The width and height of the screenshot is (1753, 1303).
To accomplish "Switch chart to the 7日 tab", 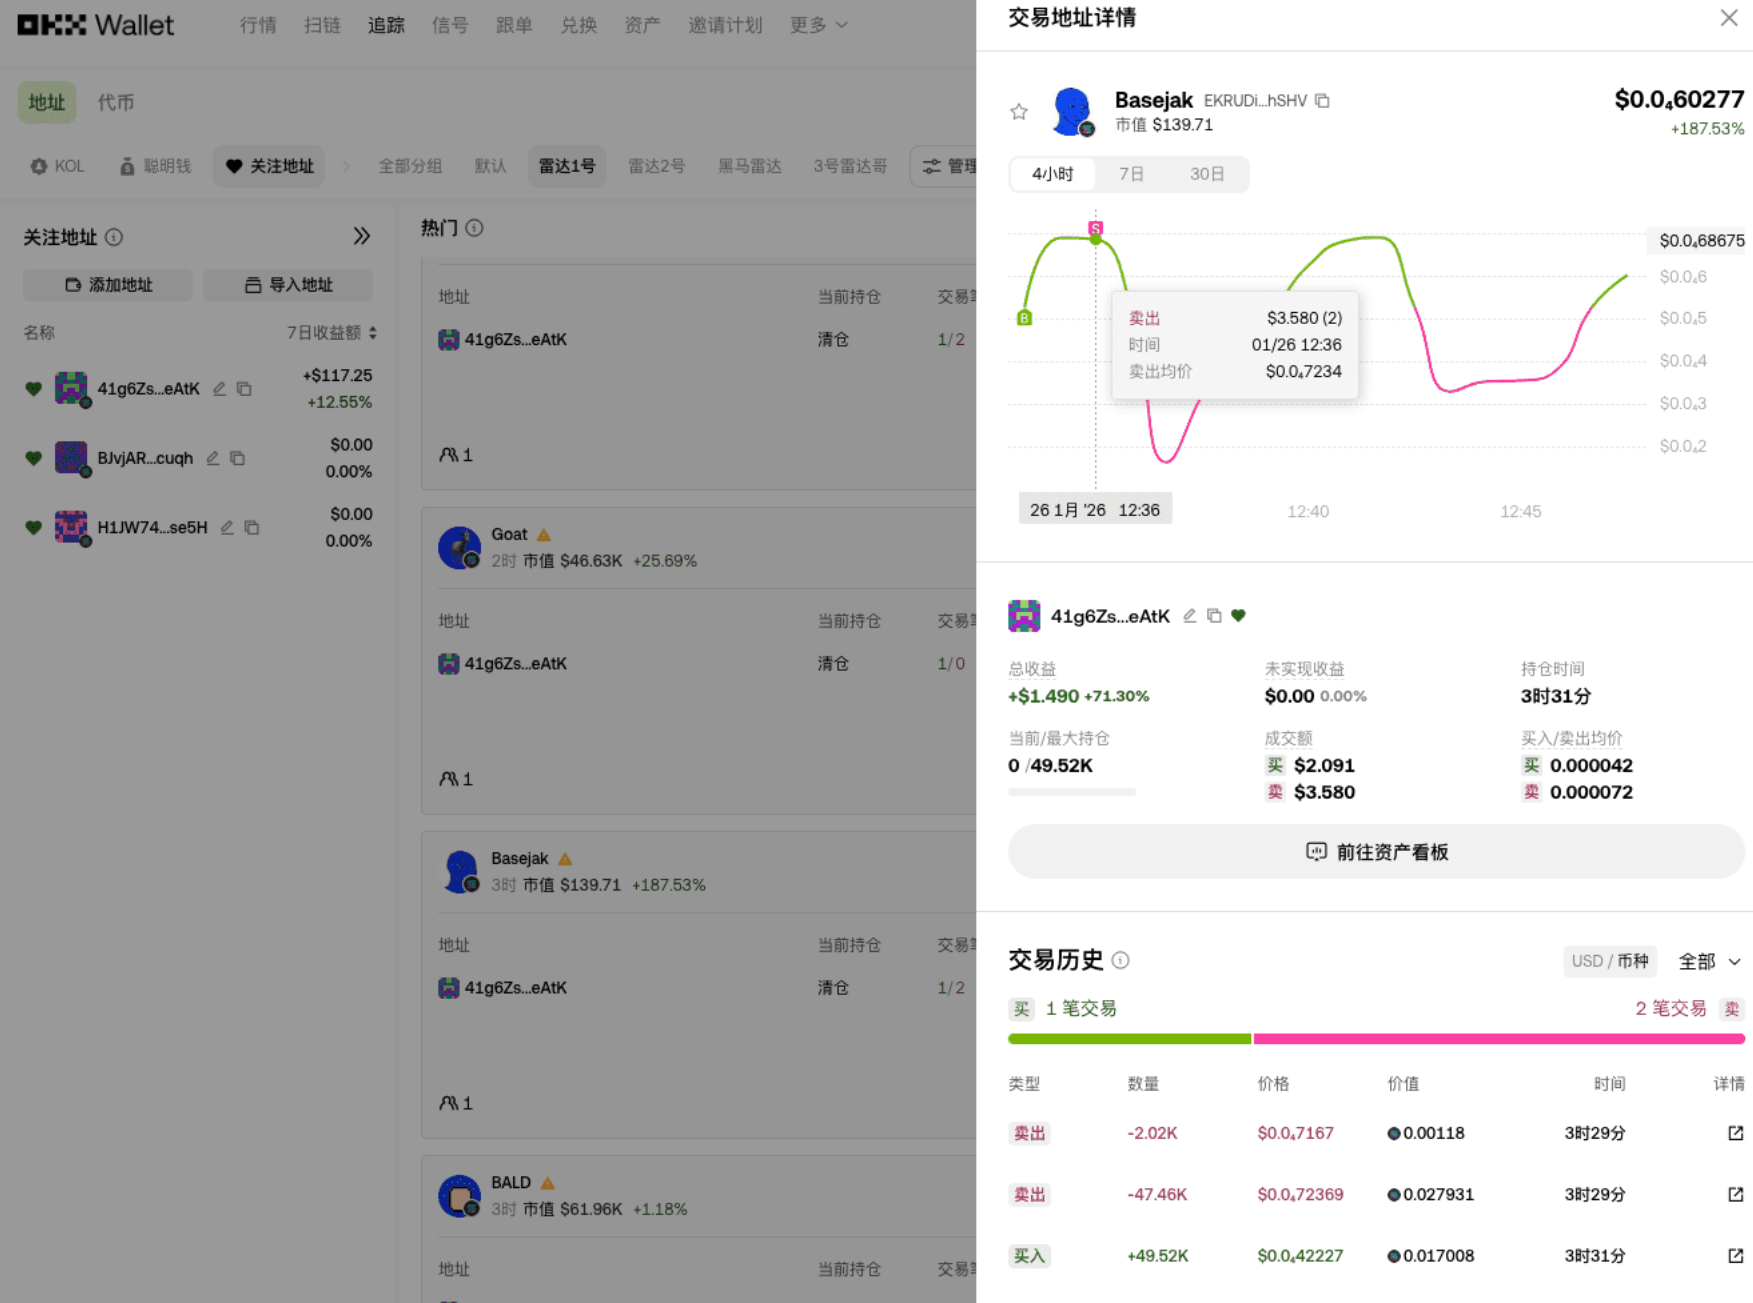I will tap(1131, 174).
